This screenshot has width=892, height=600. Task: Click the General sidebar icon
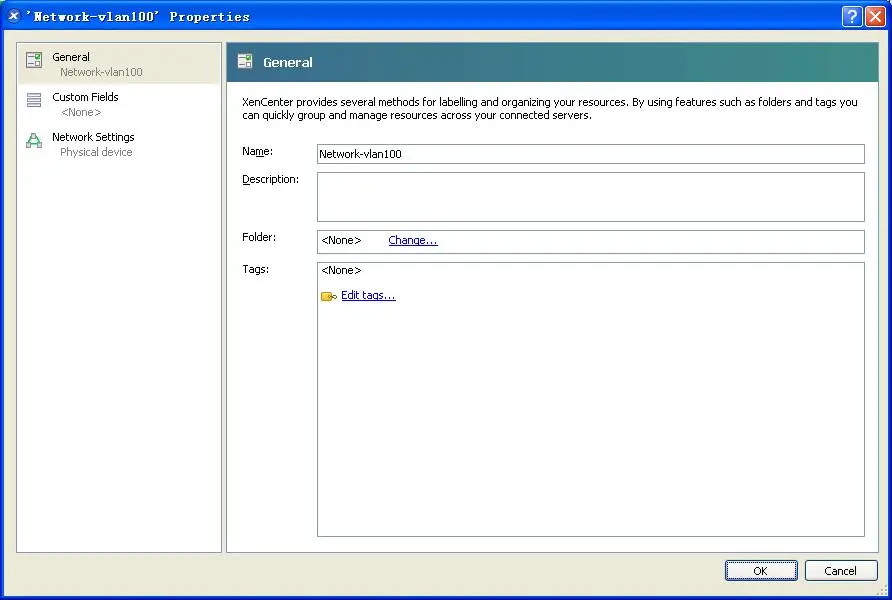click(34, 60)
